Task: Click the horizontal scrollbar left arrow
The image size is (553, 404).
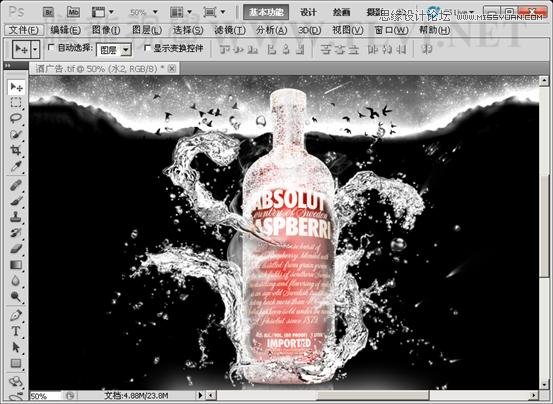Action: [x=211, y=396]
